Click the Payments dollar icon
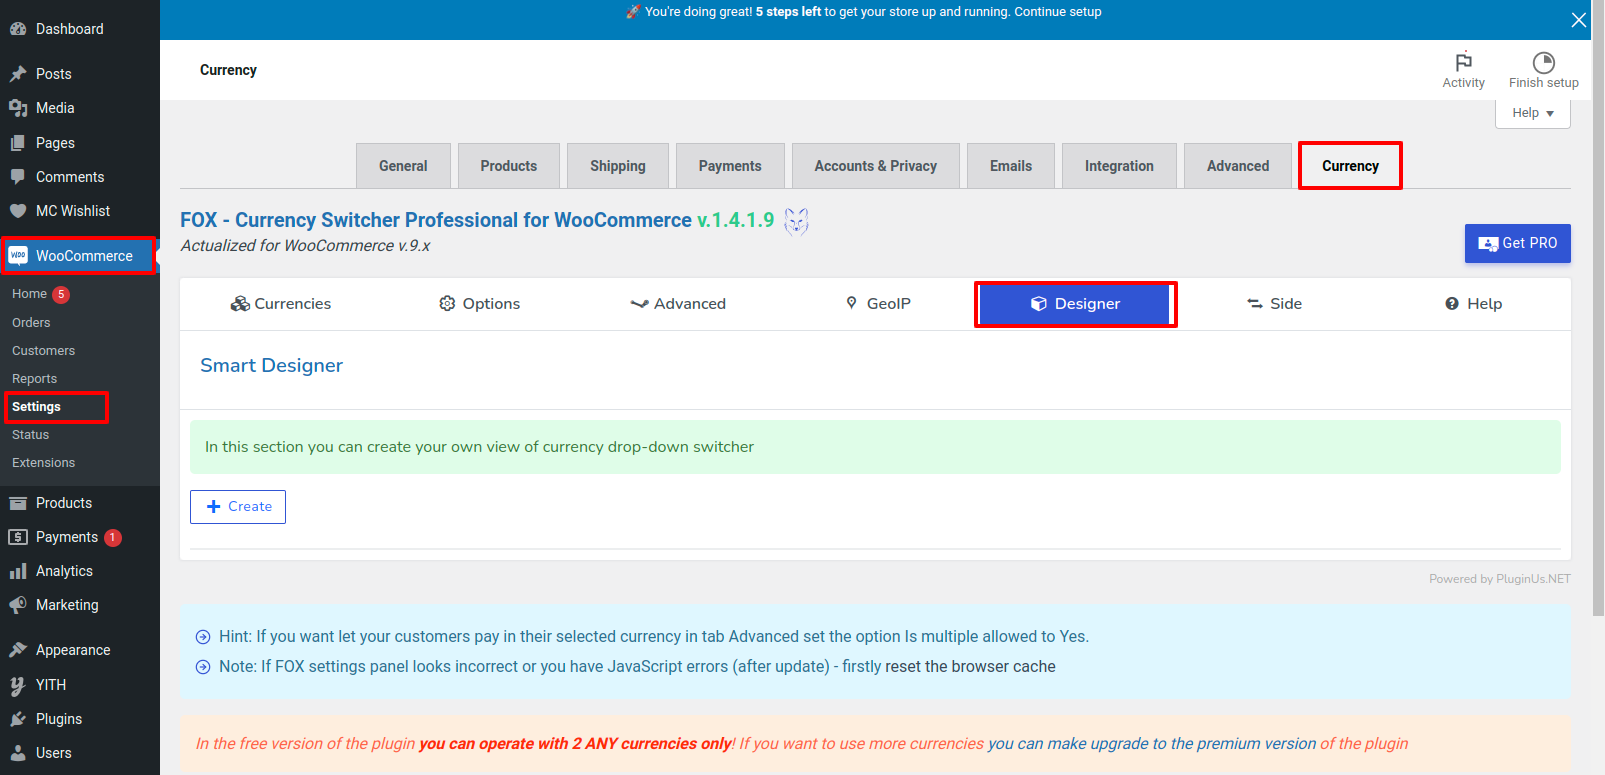Screen dimensions: 1605x775 18,537
